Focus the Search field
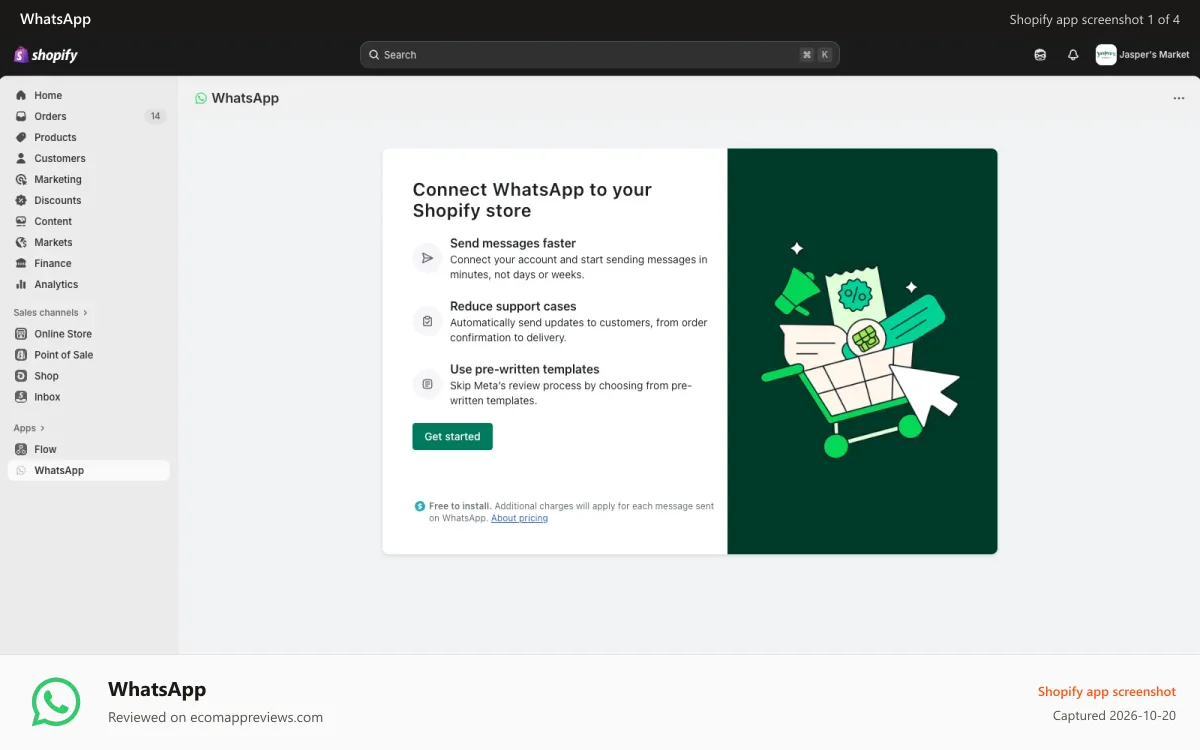 599,55
